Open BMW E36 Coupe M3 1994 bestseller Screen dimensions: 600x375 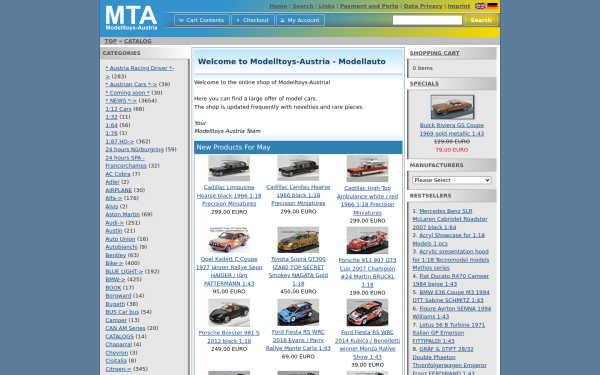(x=451, y=296)
